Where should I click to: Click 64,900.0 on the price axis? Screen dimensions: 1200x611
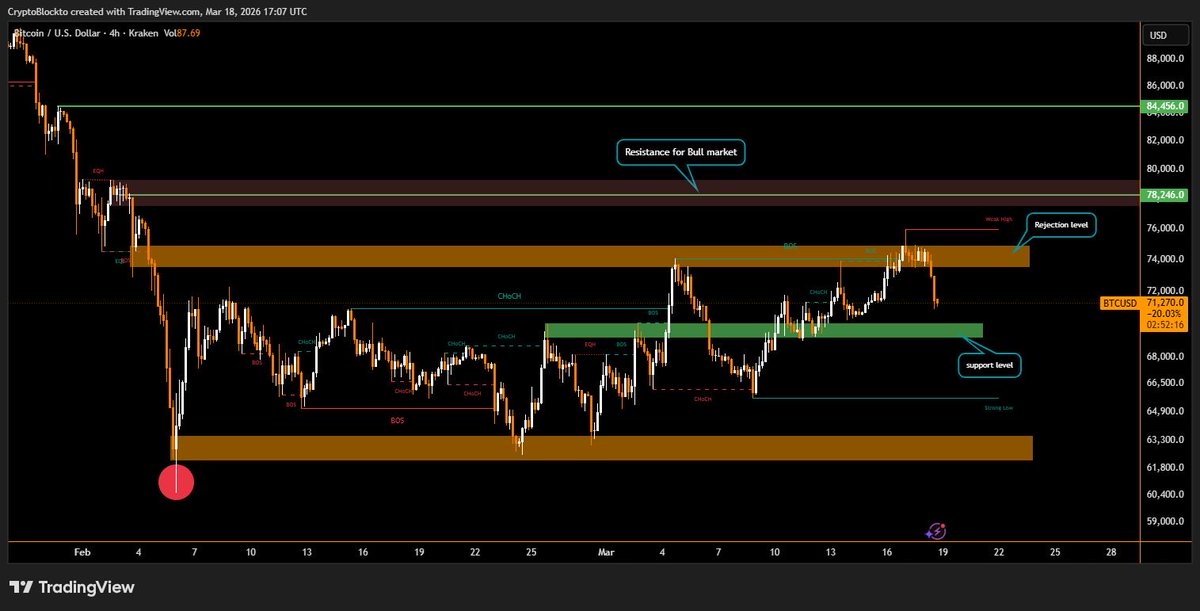pos(1165,411)
